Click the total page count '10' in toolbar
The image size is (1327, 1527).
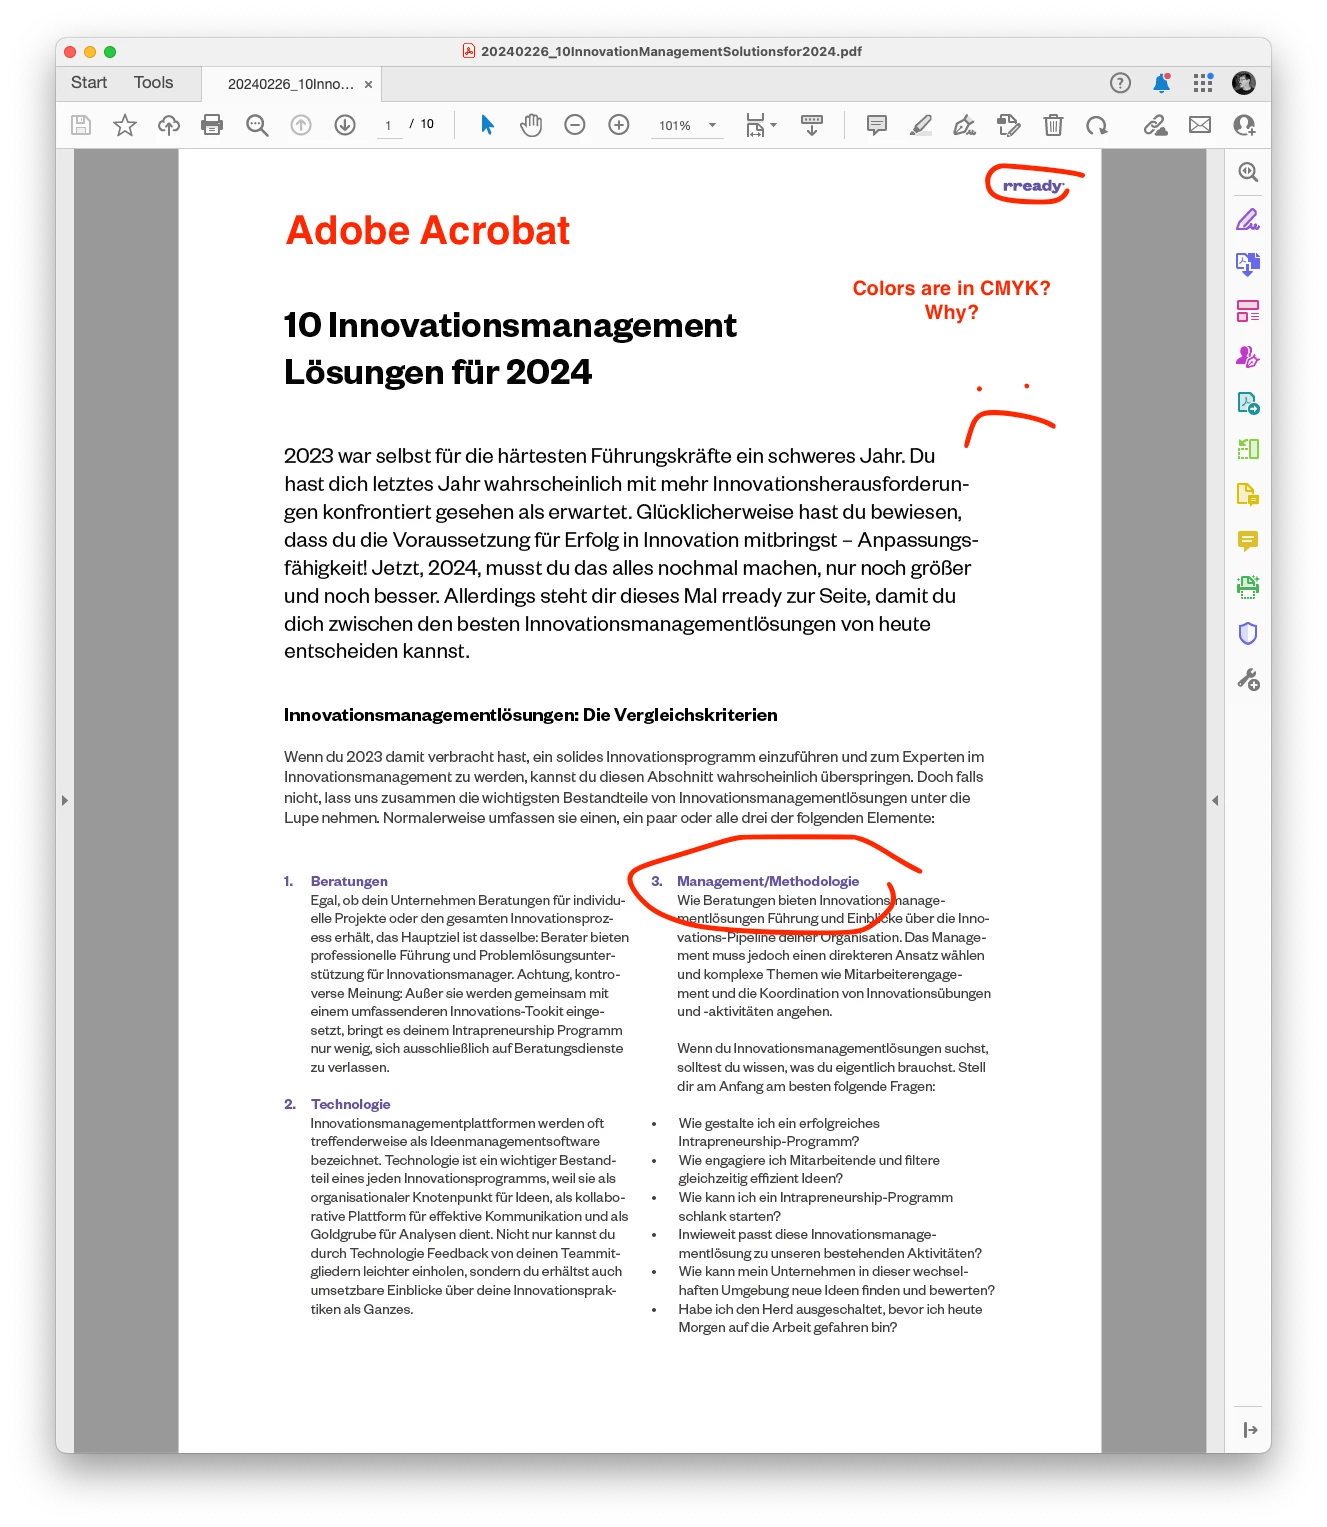click(427, 124)
